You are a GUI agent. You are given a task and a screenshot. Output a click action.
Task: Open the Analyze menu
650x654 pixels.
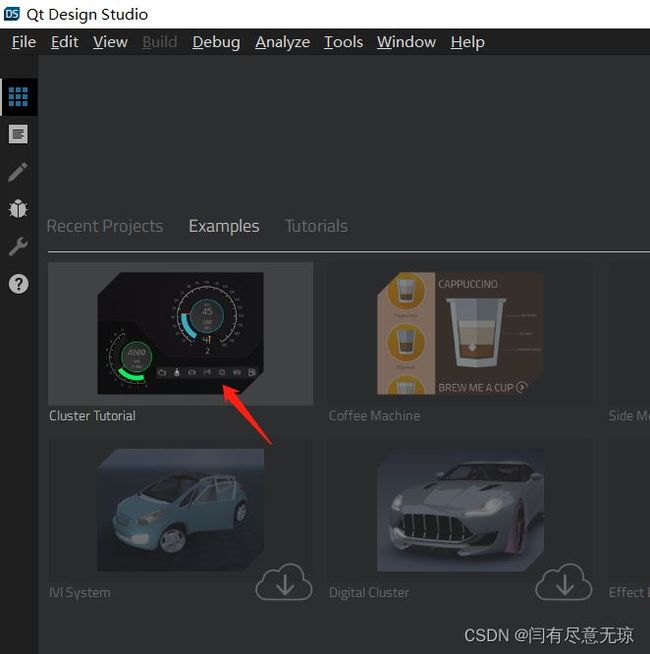[282, 42]
